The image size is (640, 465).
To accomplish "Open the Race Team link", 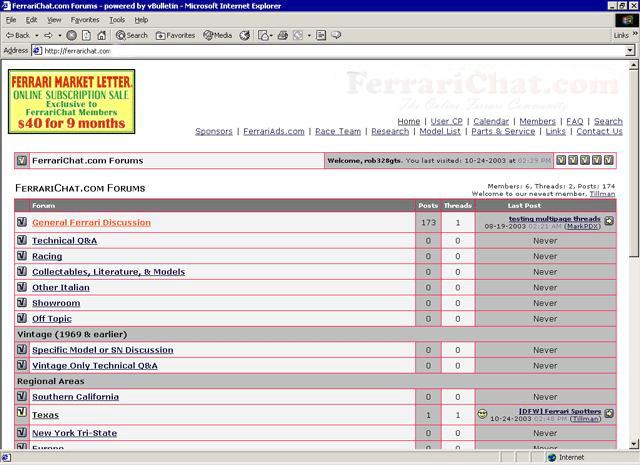I will 338,131.
